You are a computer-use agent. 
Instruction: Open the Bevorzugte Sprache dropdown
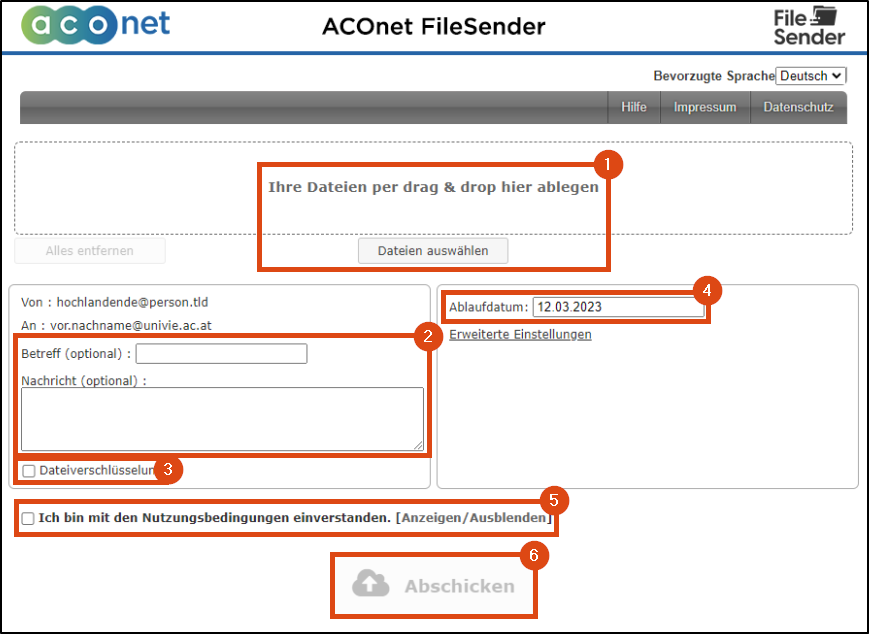coord(811,76)
